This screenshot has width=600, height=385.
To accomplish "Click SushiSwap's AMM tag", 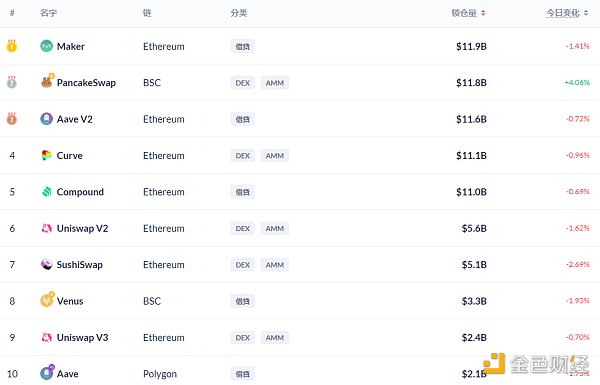I will pos(275,265).
